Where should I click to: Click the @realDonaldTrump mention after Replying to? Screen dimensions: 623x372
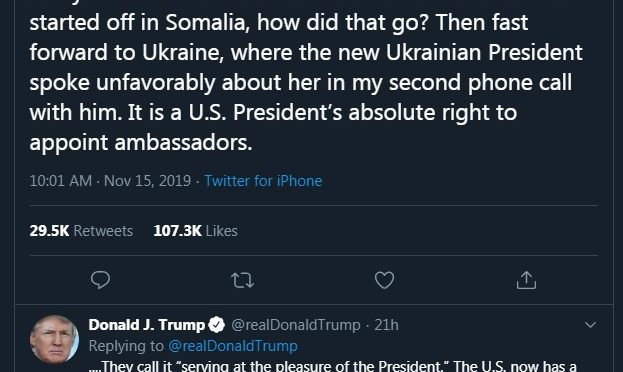click(233, 346)
